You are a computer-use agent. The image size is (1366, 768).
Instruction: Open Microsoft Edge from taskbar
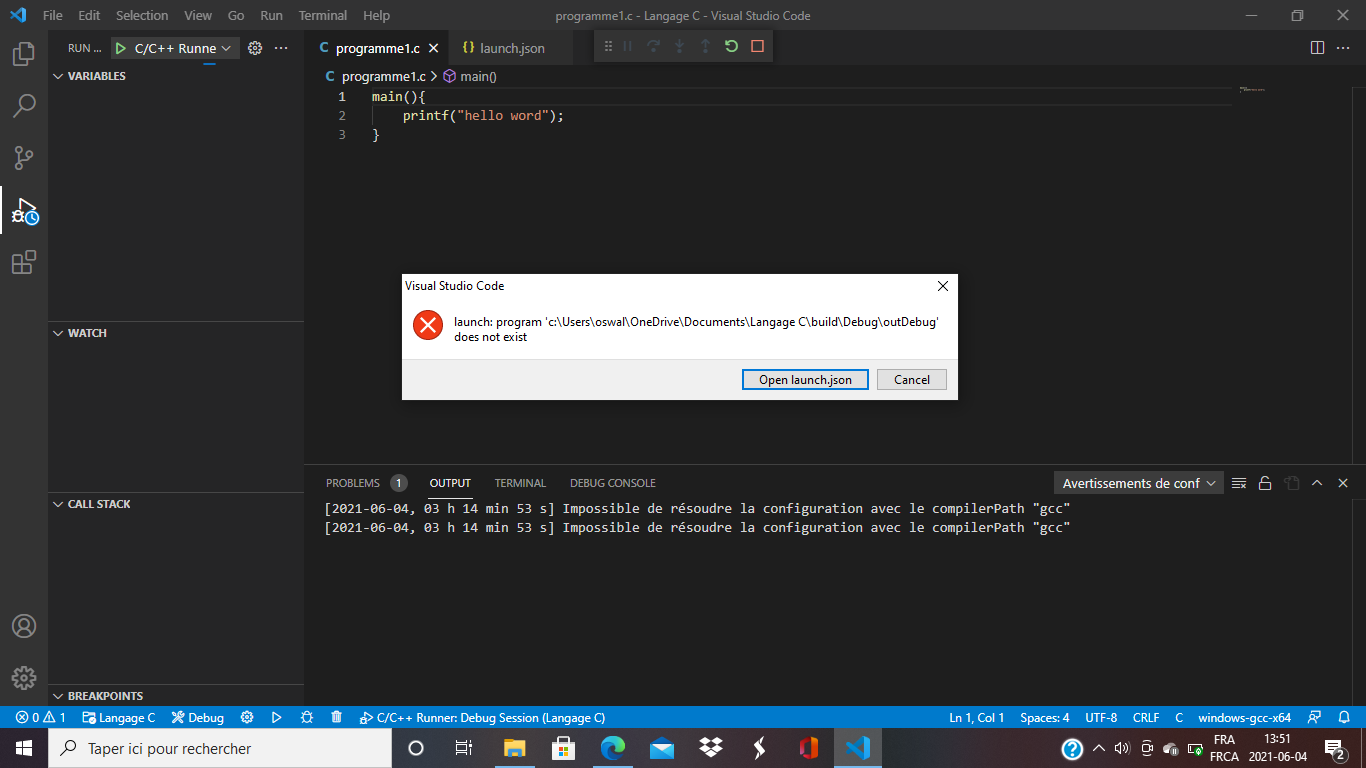[613, 748]
